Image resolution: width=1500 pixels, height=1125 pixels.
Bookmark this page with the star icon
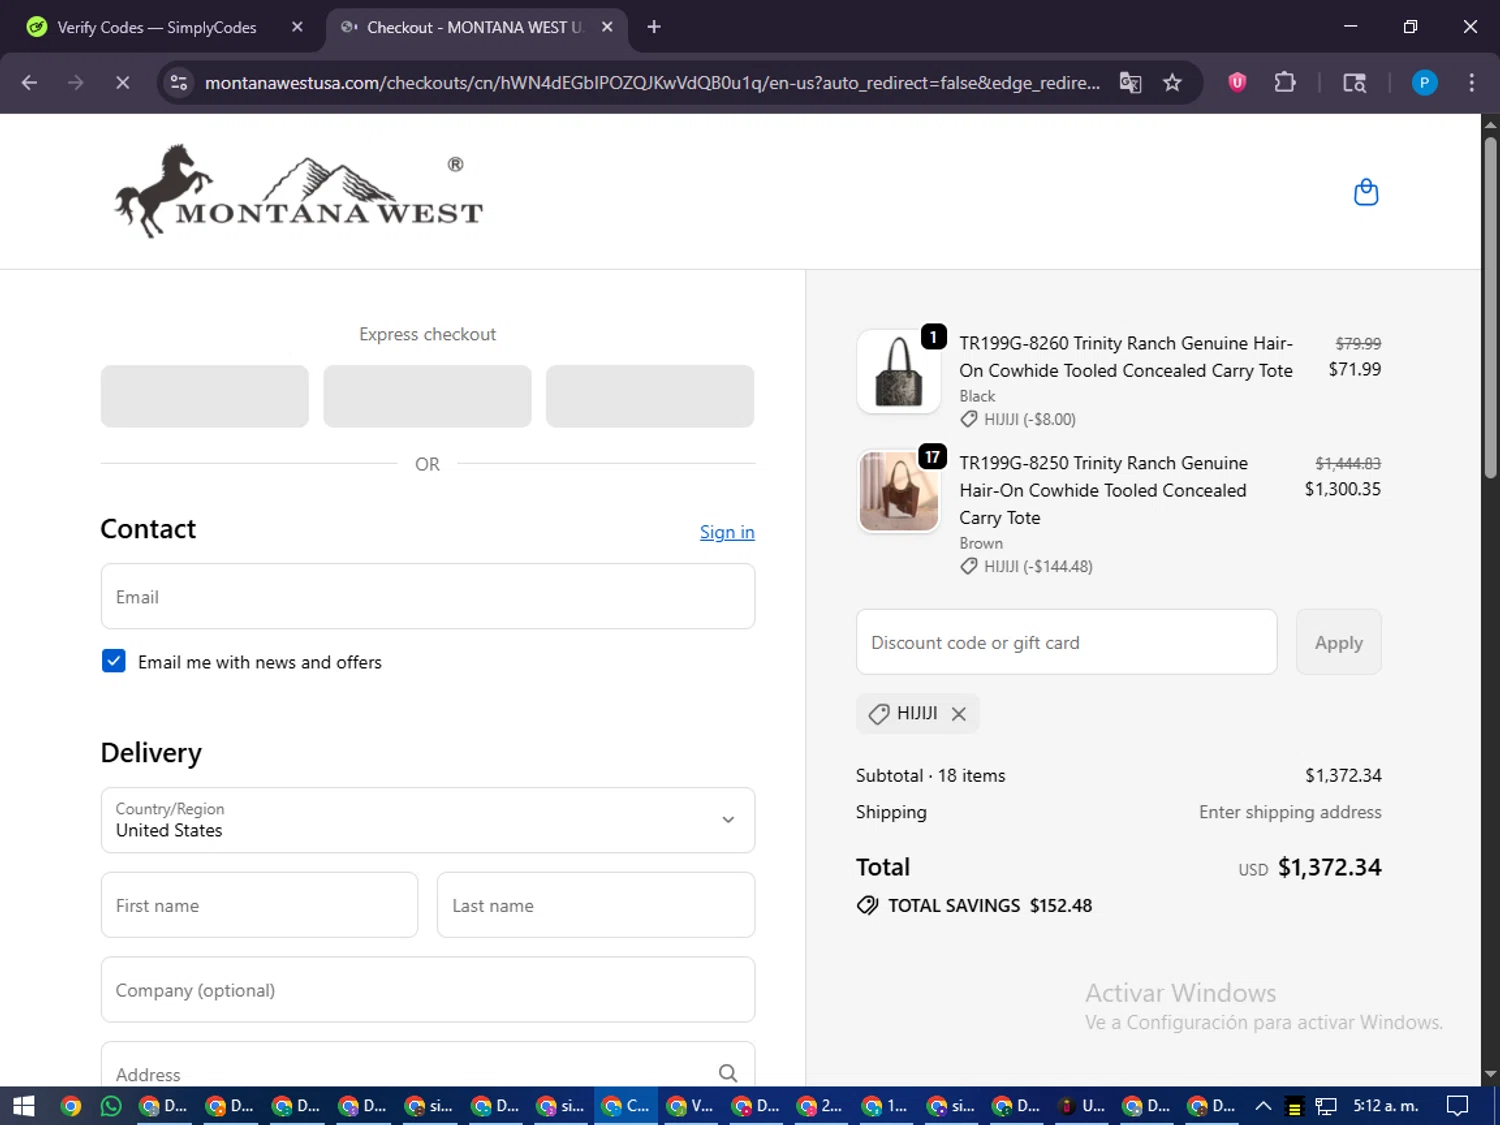1173,83
